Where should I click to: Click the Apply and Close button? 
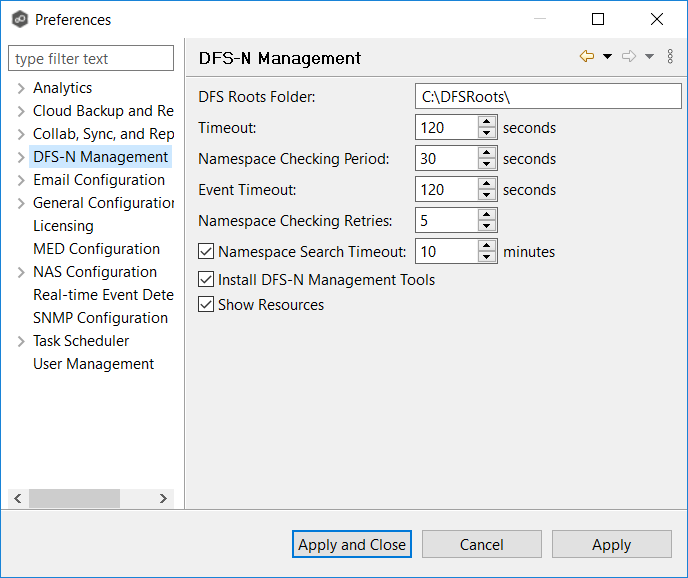coord(352,544)
